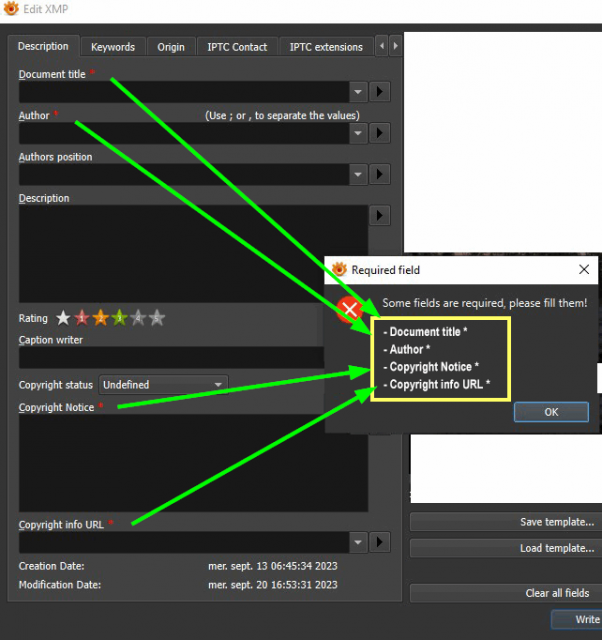Click the arrow button beside Author field
This screenshot has height=640, width=602.
click(380, 133)
